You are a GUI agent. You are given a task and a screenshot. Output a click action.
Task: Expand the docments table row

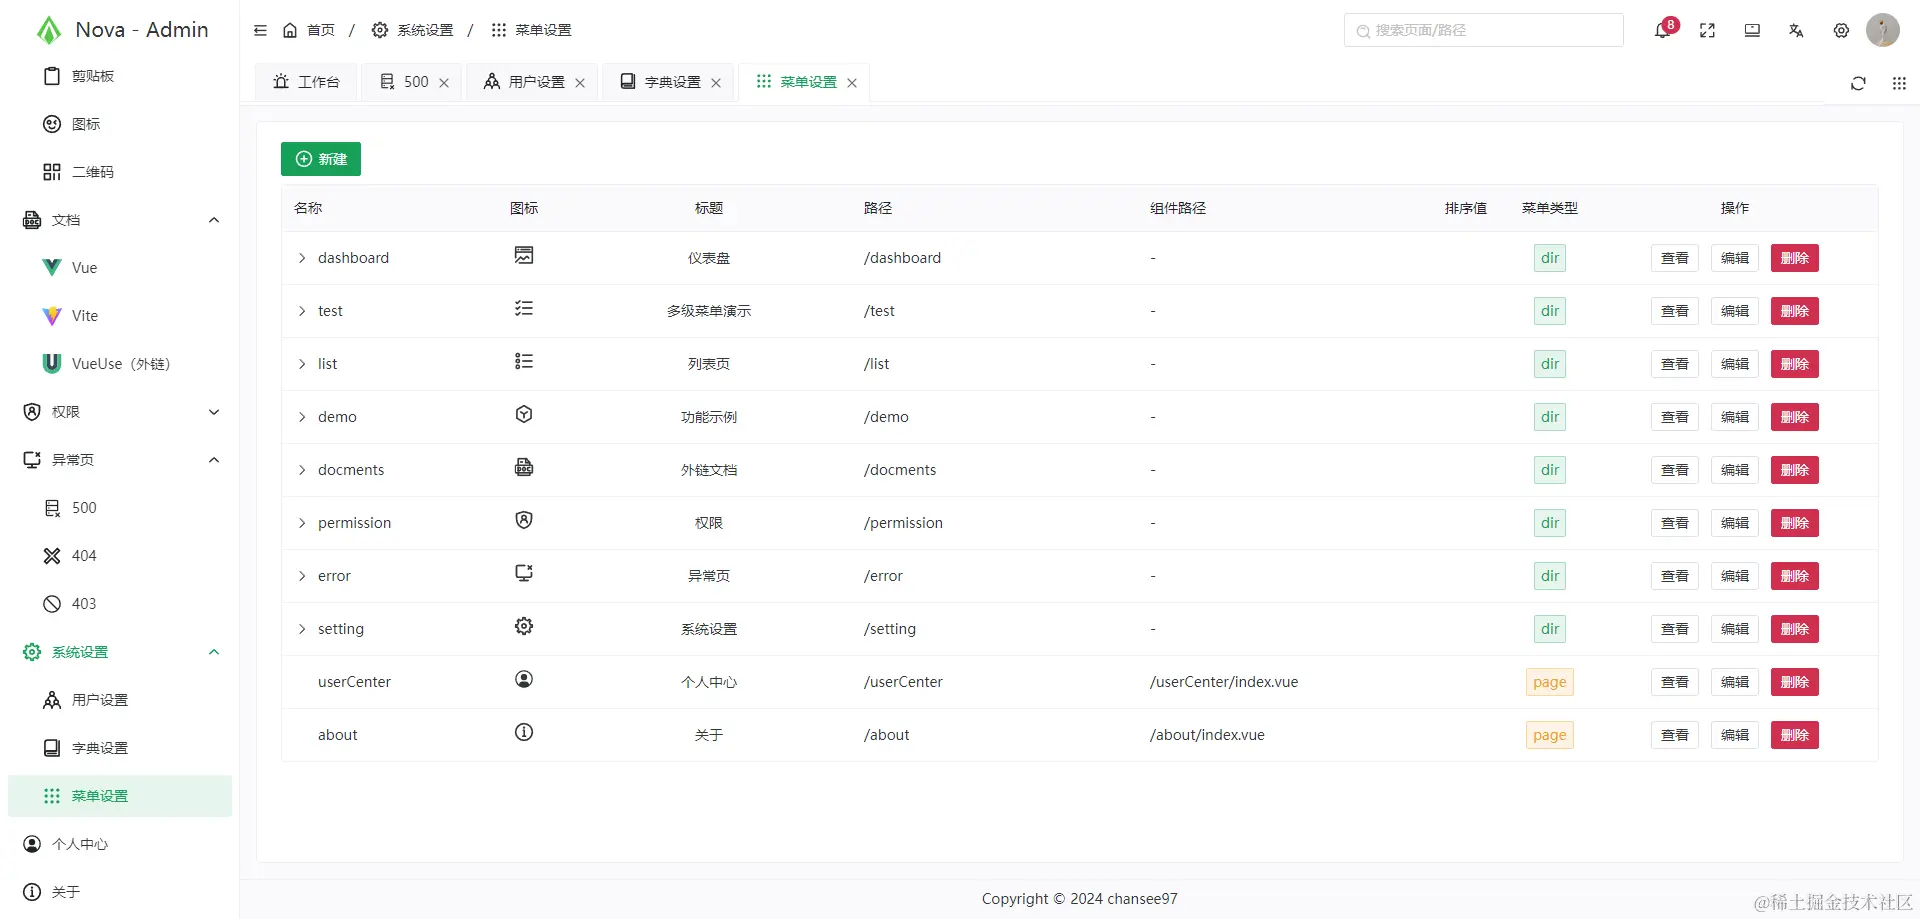[x=302, y=470]
